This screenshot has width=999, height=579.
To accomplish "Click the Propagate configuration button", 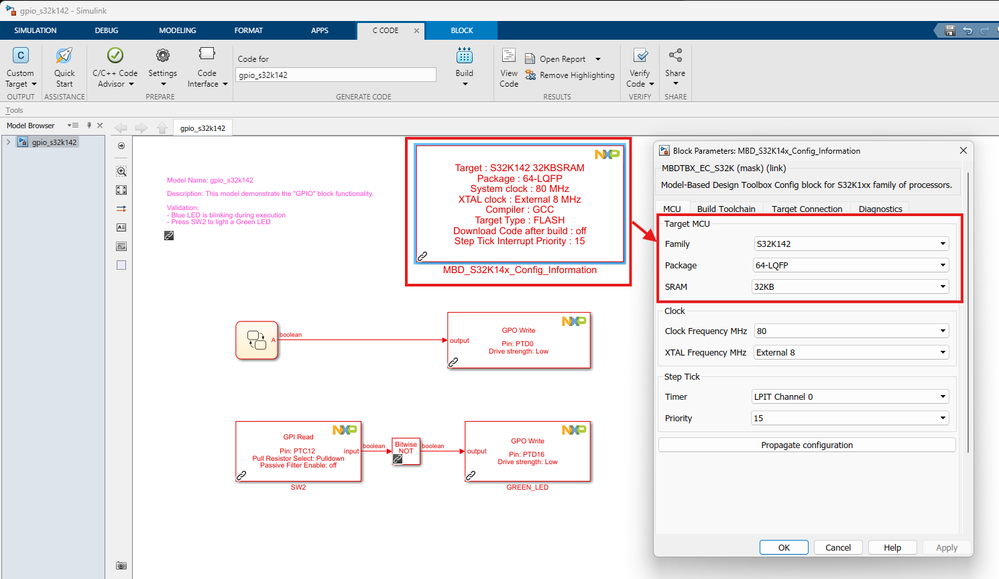I will (807, 445).
